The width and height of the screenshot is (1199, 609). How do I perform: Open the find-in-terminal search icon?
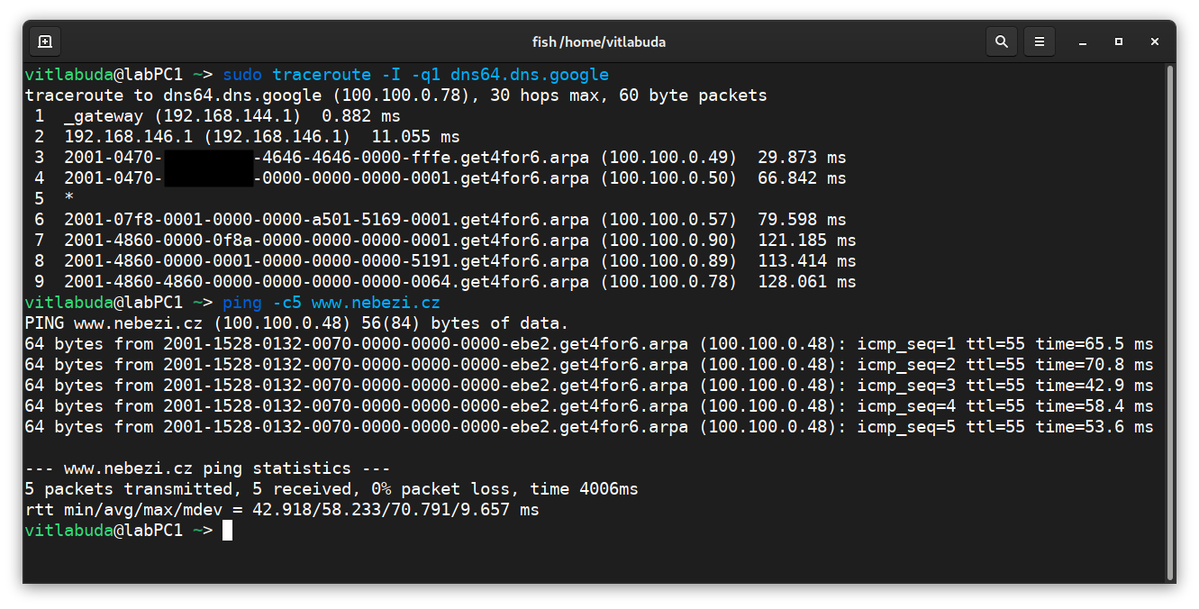(1001, 42)
